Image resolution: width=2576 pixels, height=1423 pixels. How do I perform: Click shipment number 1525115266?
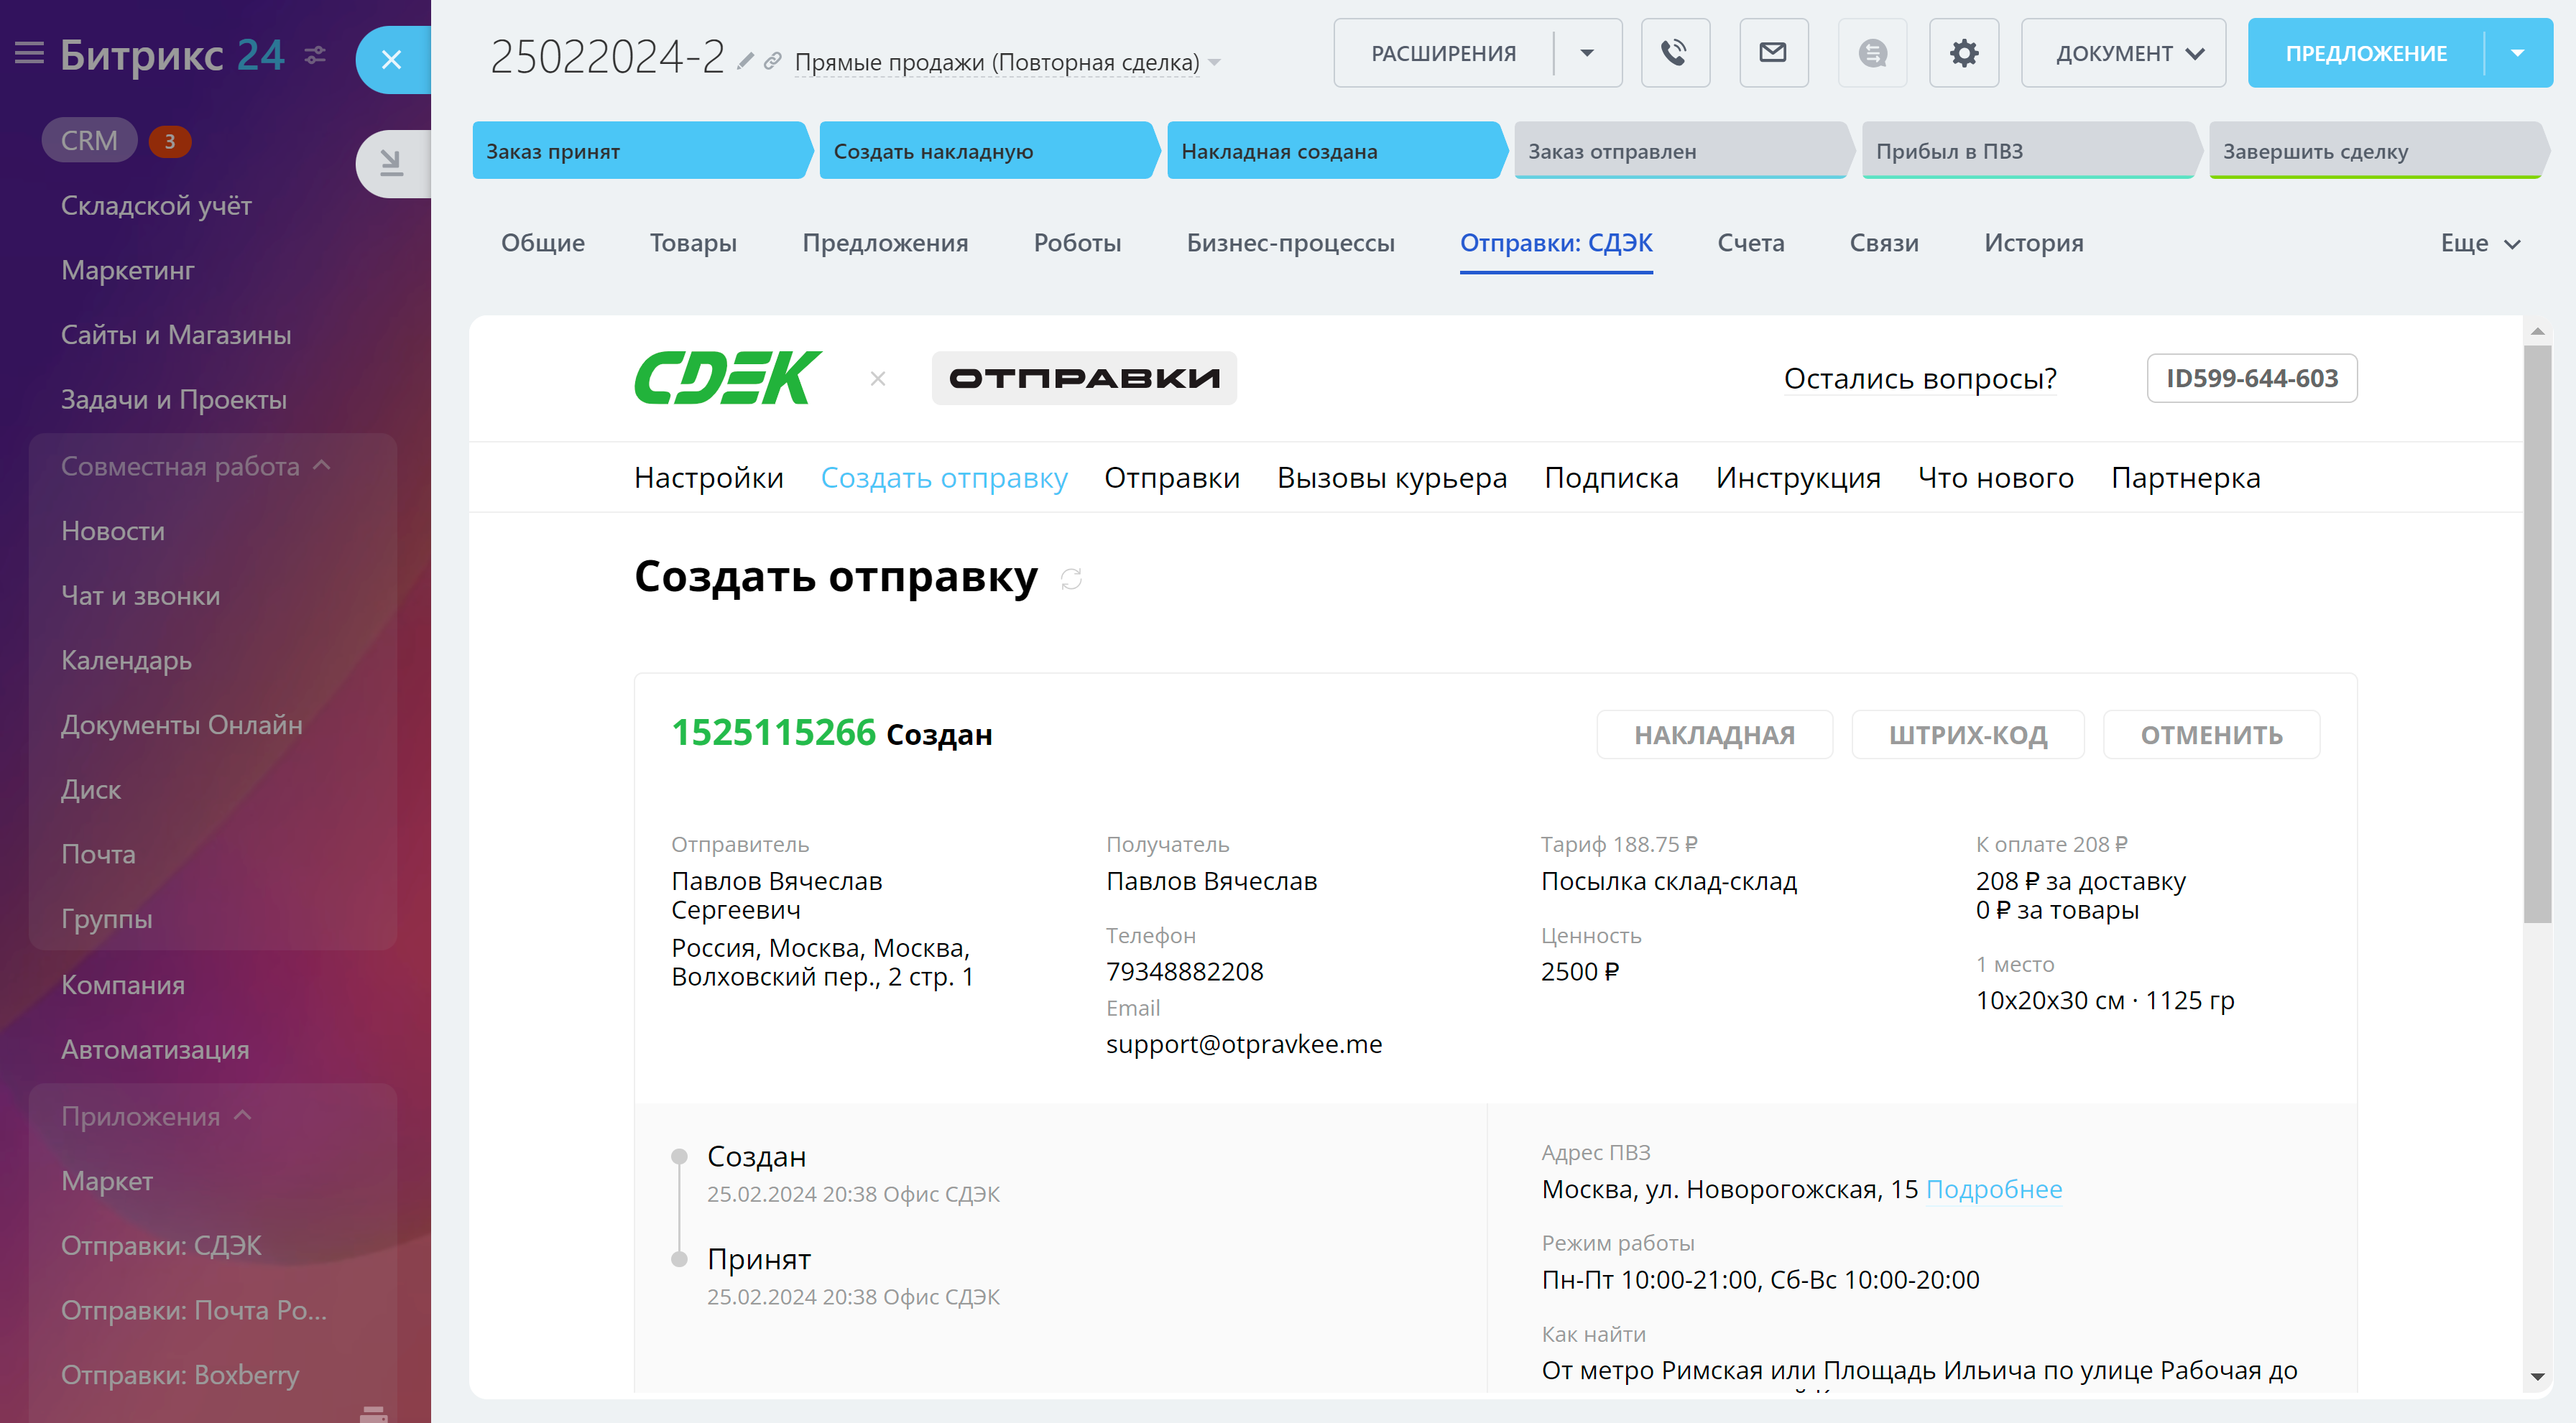(x=773, y=732)
